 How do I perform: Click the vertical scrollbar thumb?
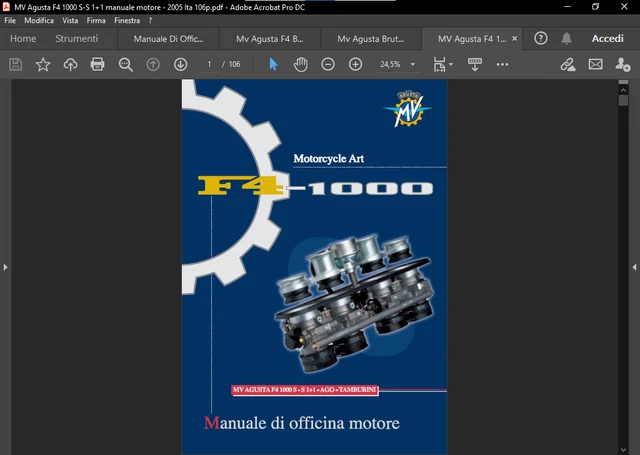tap(623, 101)
